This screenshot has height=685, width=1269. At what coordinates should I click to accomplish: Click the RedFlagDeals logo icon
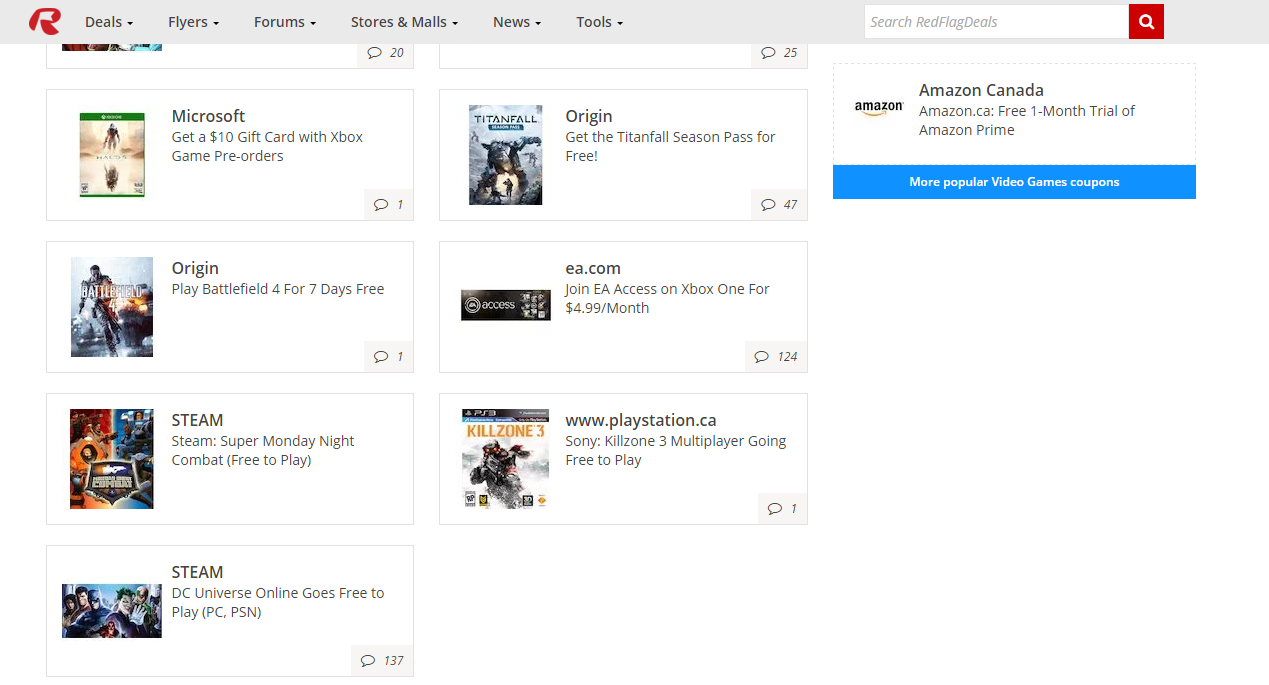point(44,21)
